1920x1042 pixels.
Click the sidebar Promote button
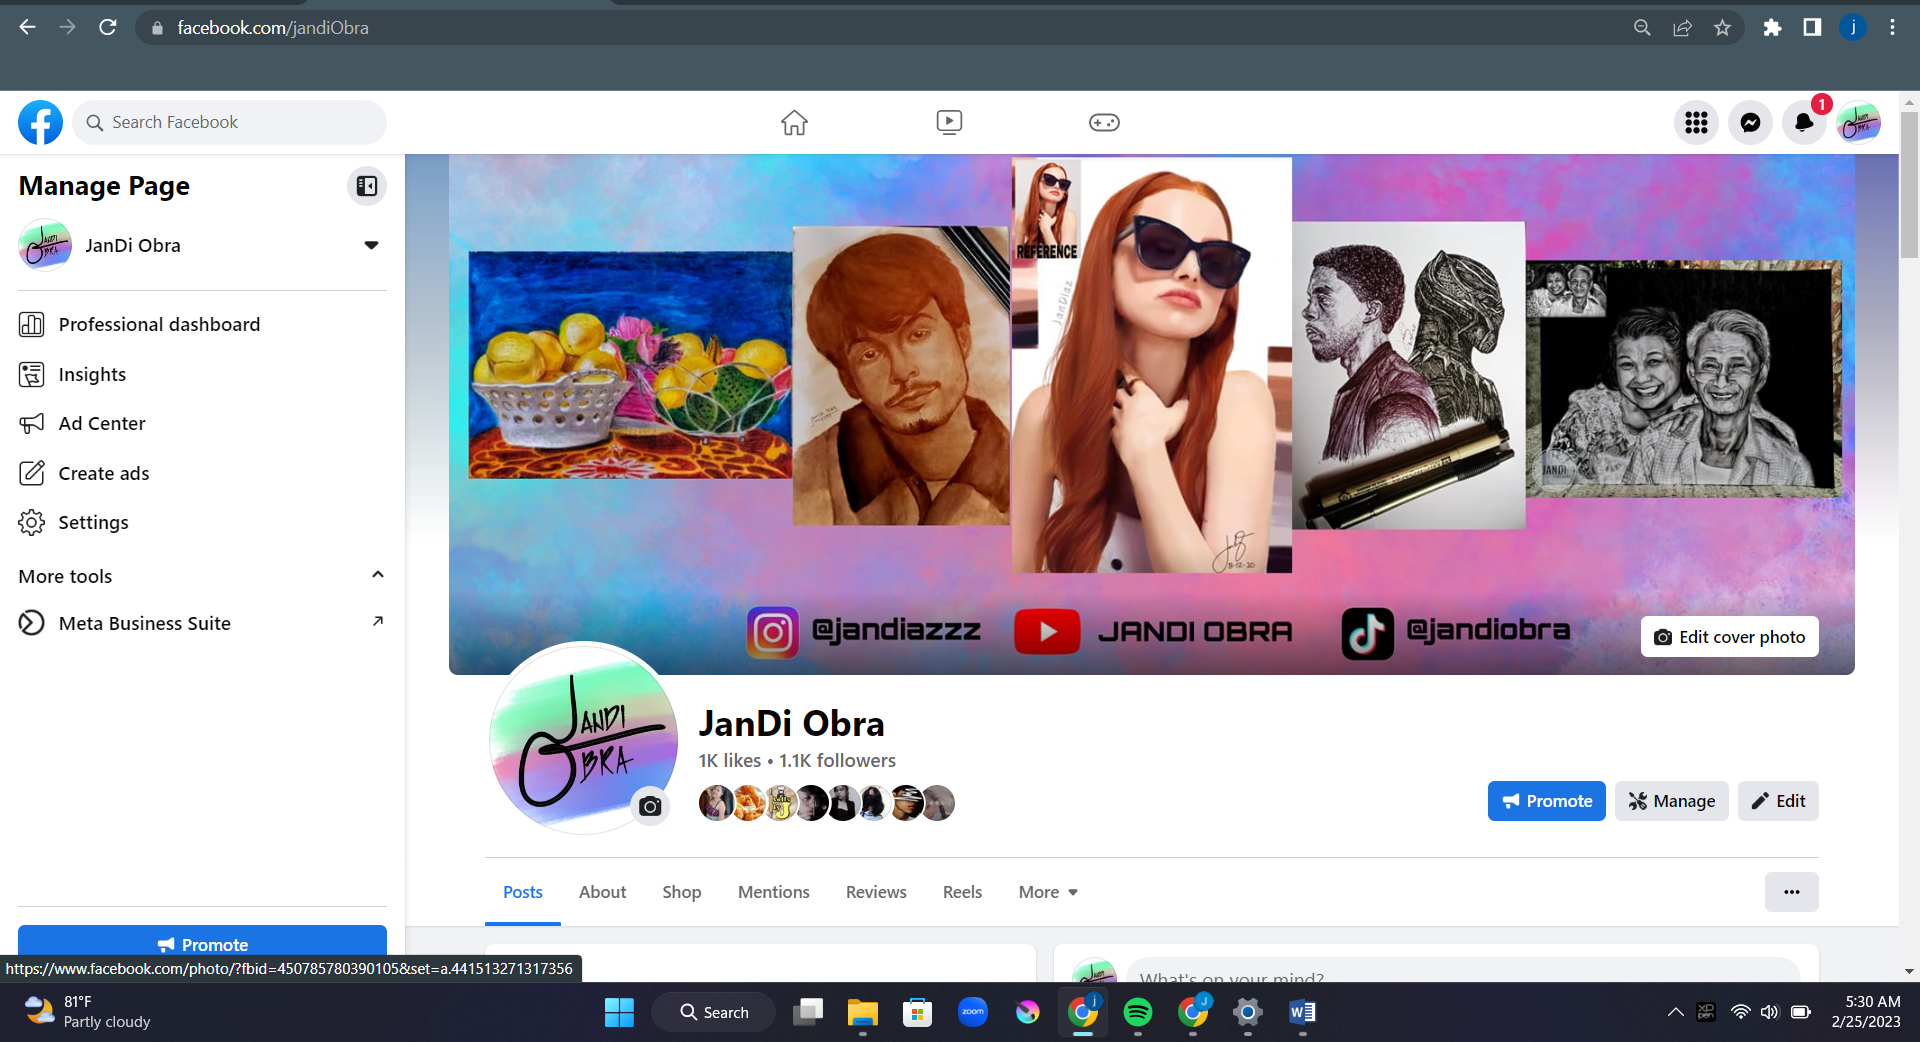click(202, 943)
